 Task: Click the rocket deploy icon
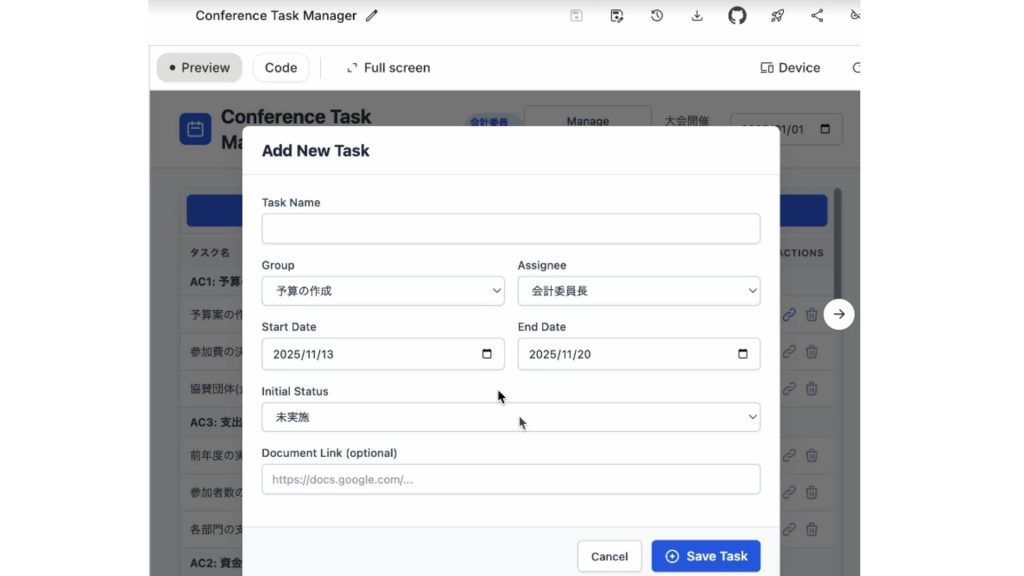(x=777, y=16)
